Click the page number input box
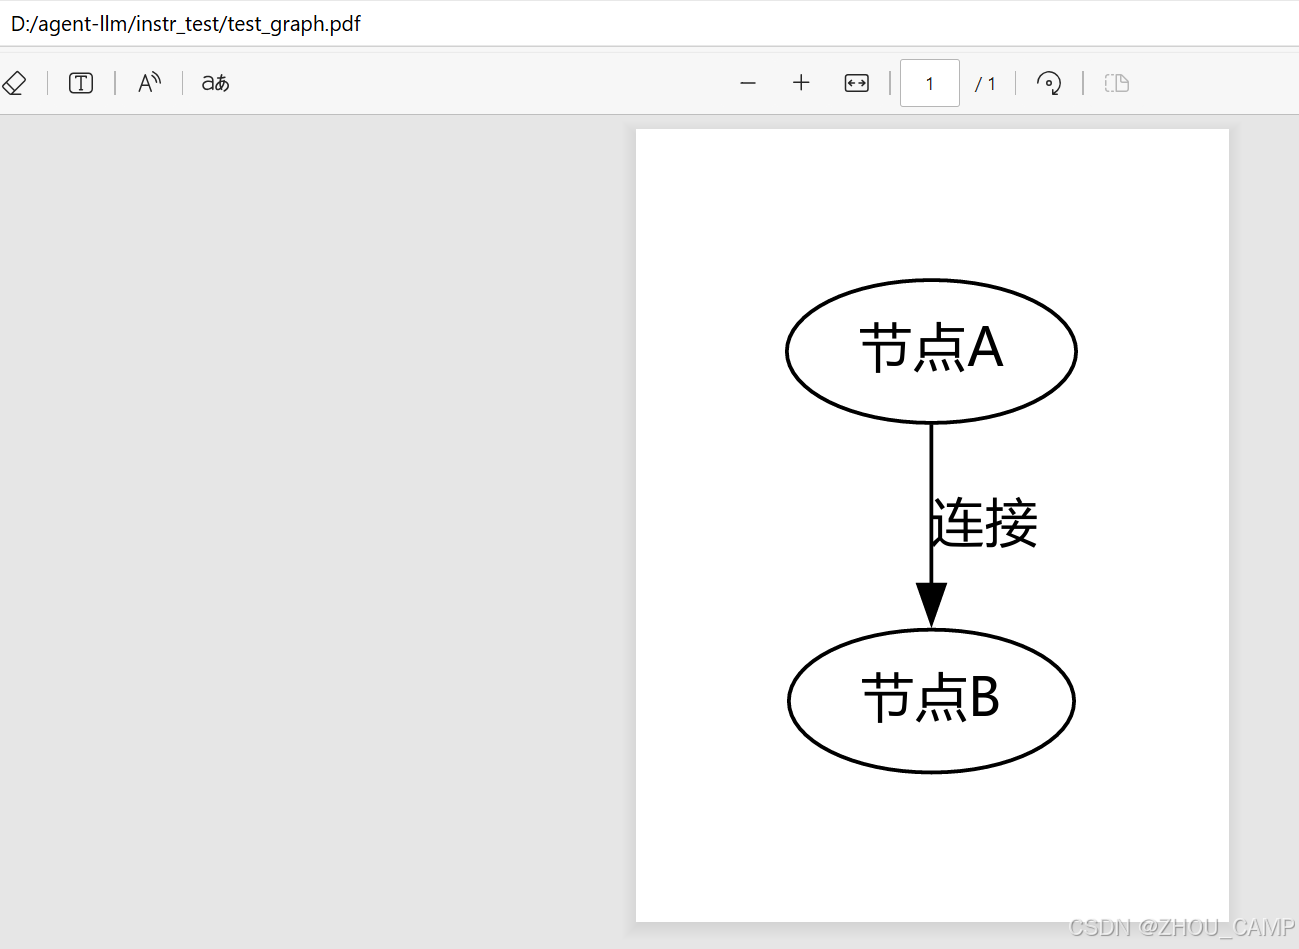The height and width of the screenshot is (949, 1299). (x=929, y=83)
